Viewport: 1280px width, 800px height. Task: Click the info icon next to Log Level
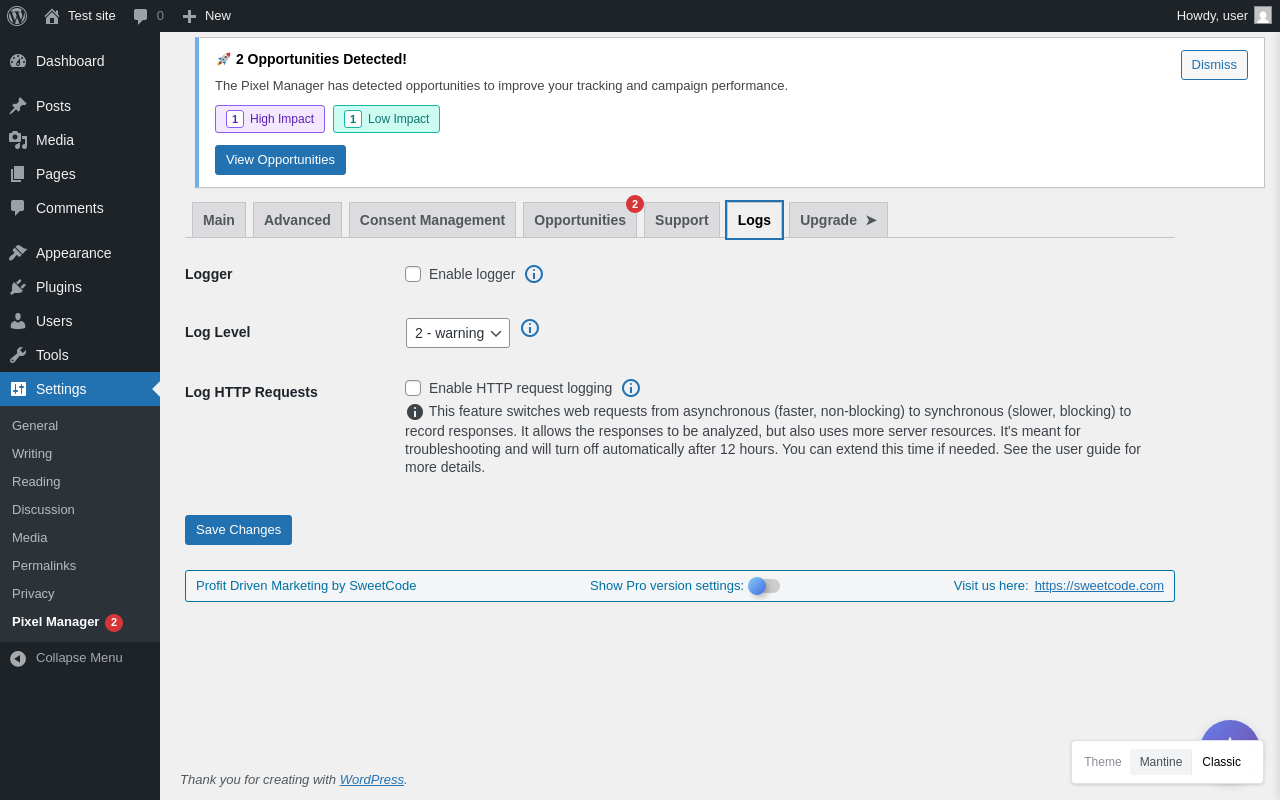530,328
